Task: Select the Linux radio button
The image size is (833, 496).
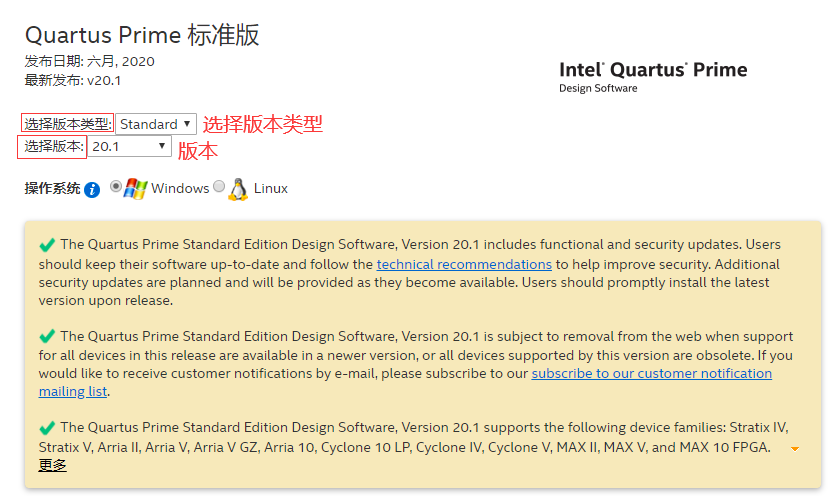Action: click(x=219, y=186)
